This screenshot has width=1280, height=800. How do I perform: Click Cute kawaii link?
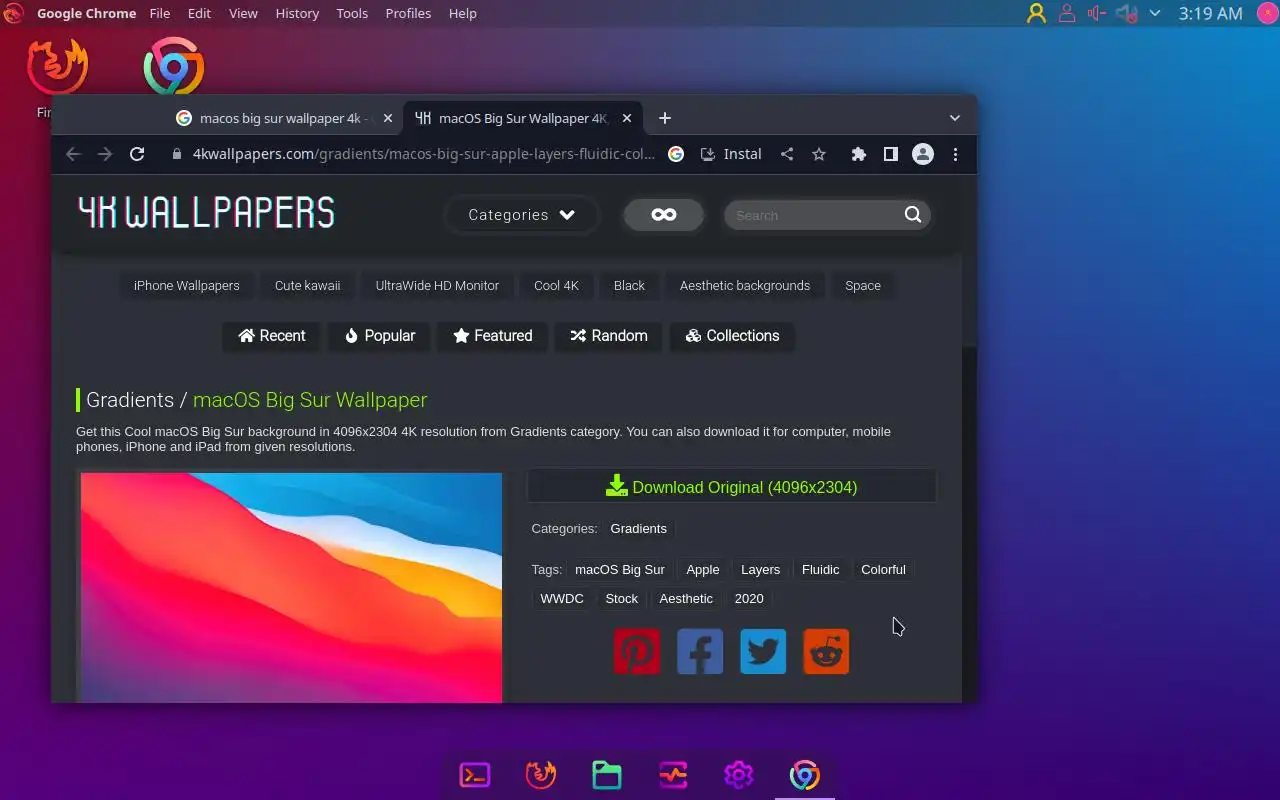(x=308, y=285)
